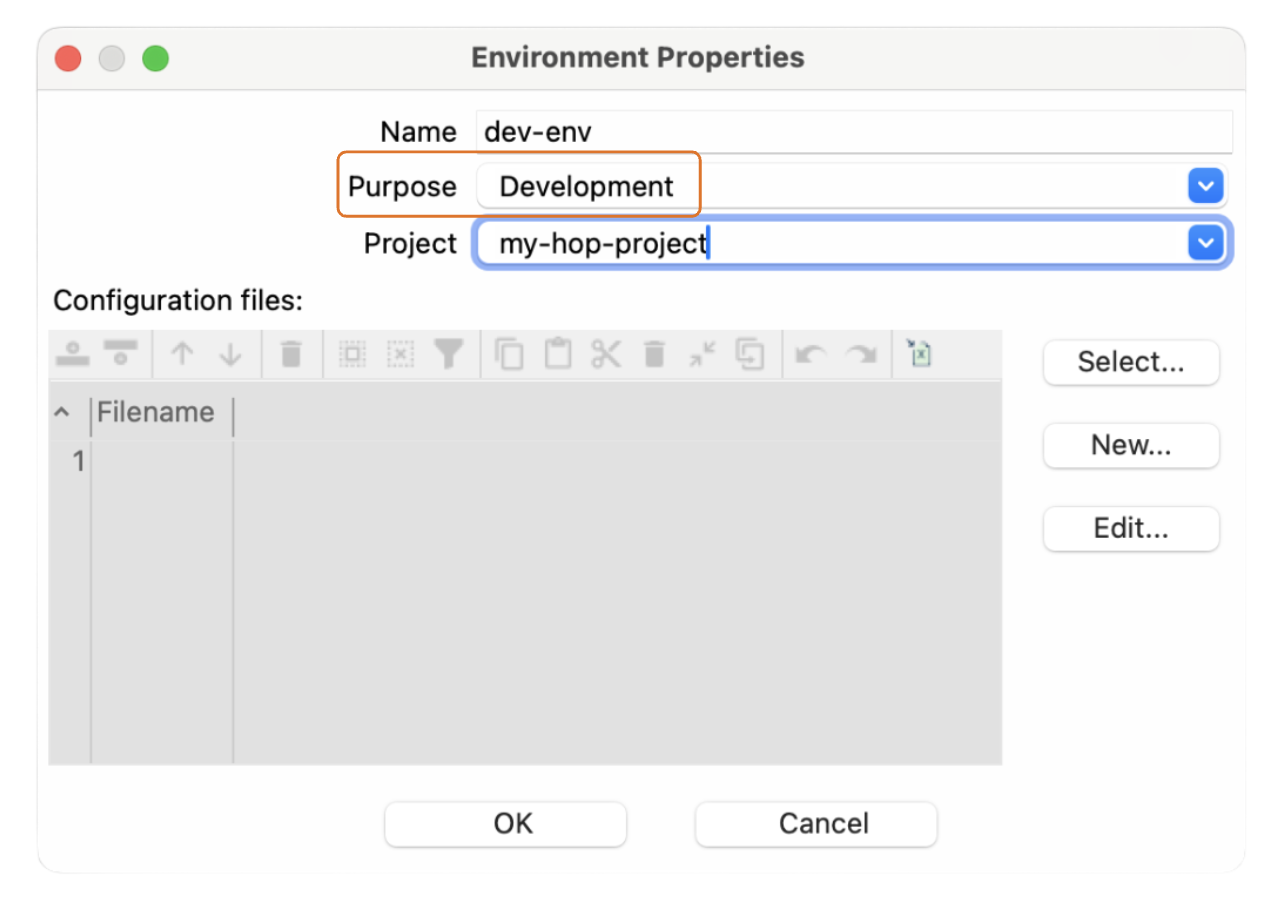Image resolution: width=1282 pixels, height=900 pixels.
Task: Click the green zoom window button
Action: pyautogui.click(x=155, y=58)
